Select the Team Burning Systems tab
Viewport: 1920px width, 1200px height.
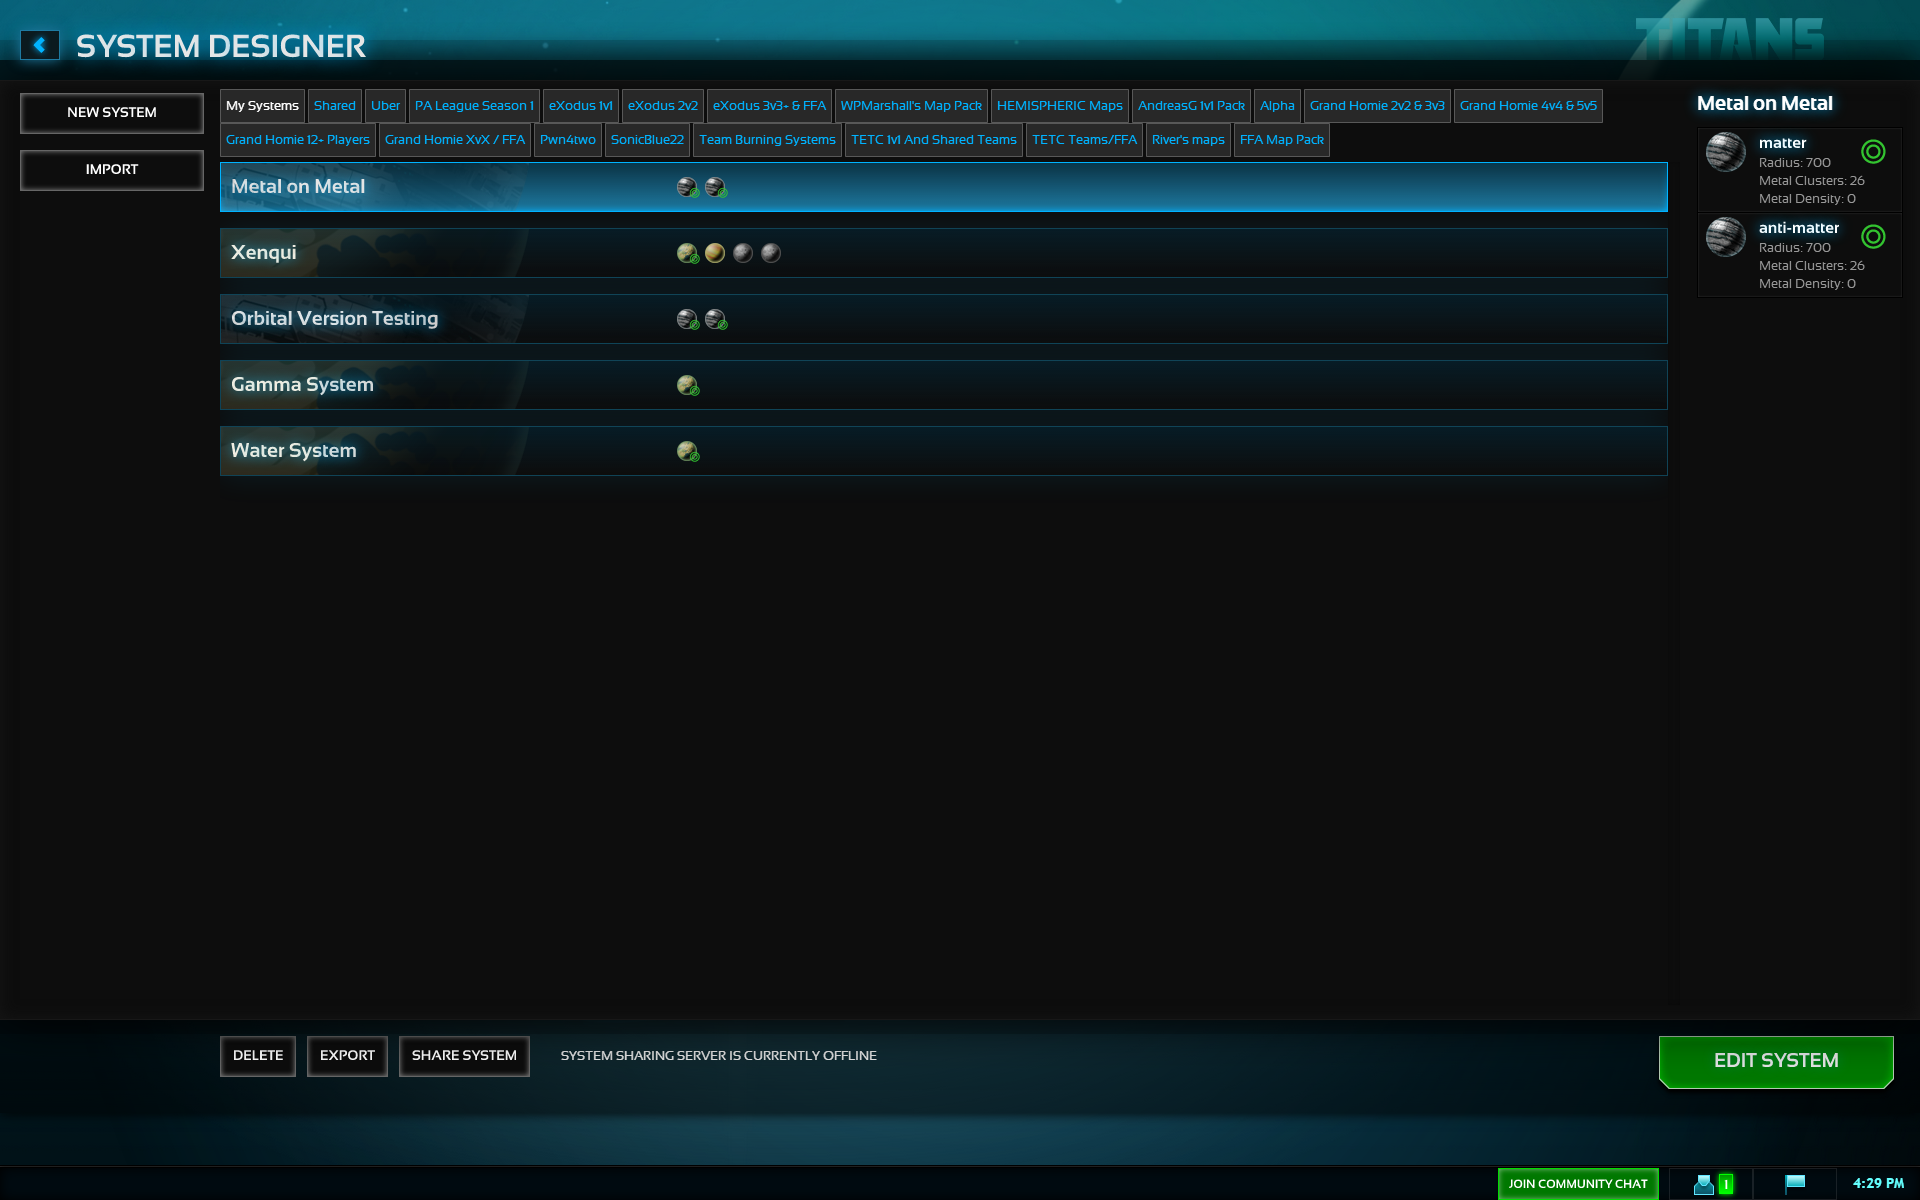[767, 140]
